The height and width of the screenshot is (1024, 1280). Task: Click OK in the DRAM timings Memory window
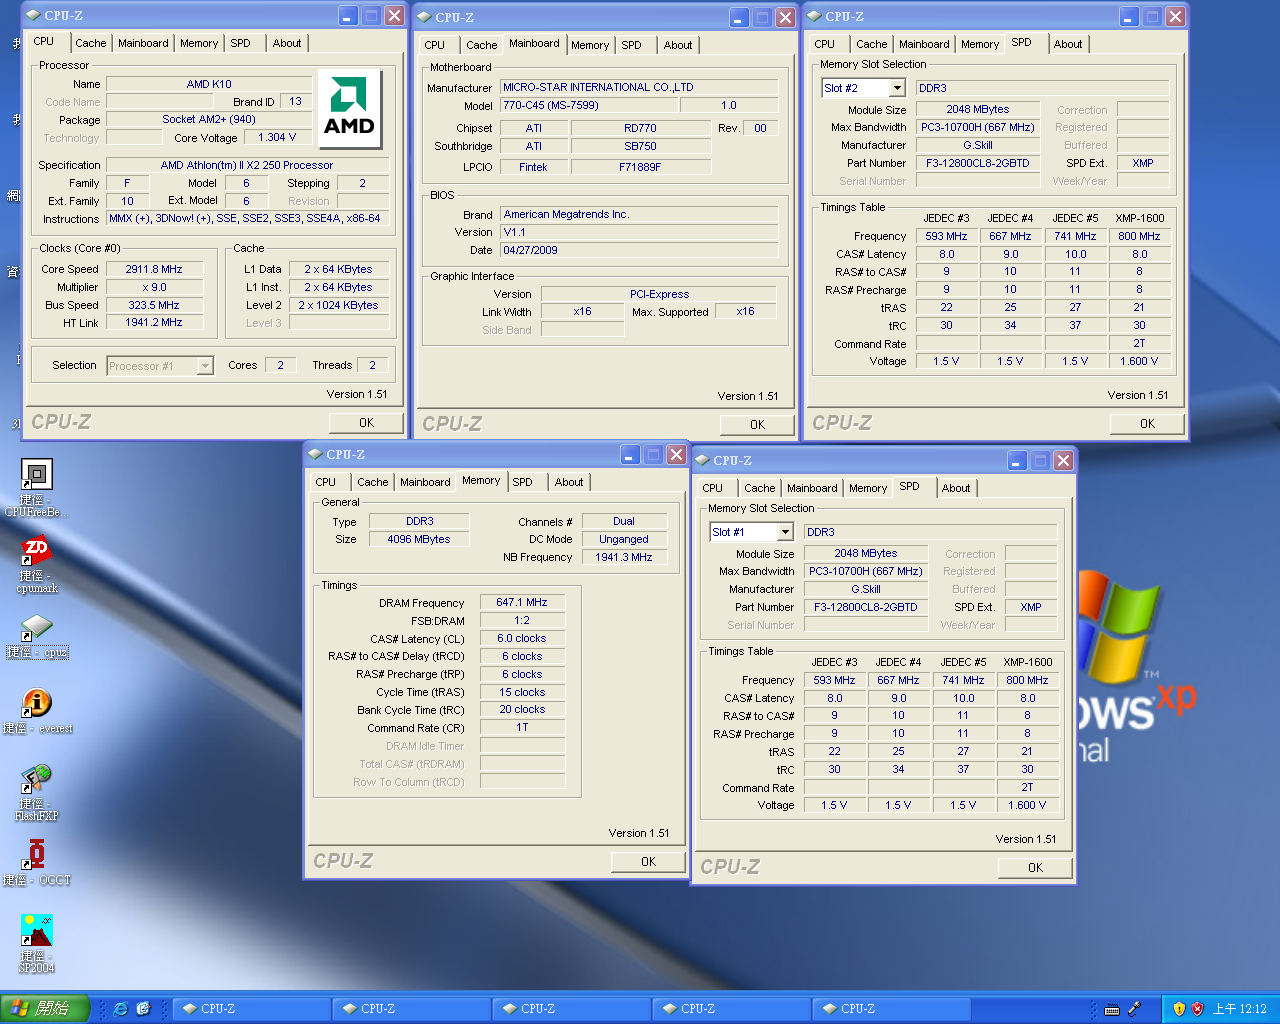(649, 862)
